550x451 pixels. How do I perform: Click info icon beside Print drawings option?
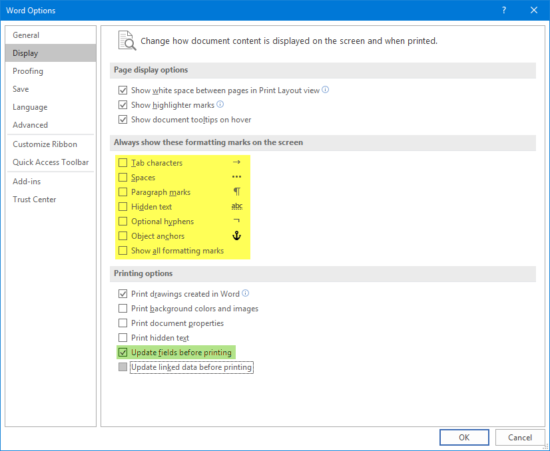point(246,293)
